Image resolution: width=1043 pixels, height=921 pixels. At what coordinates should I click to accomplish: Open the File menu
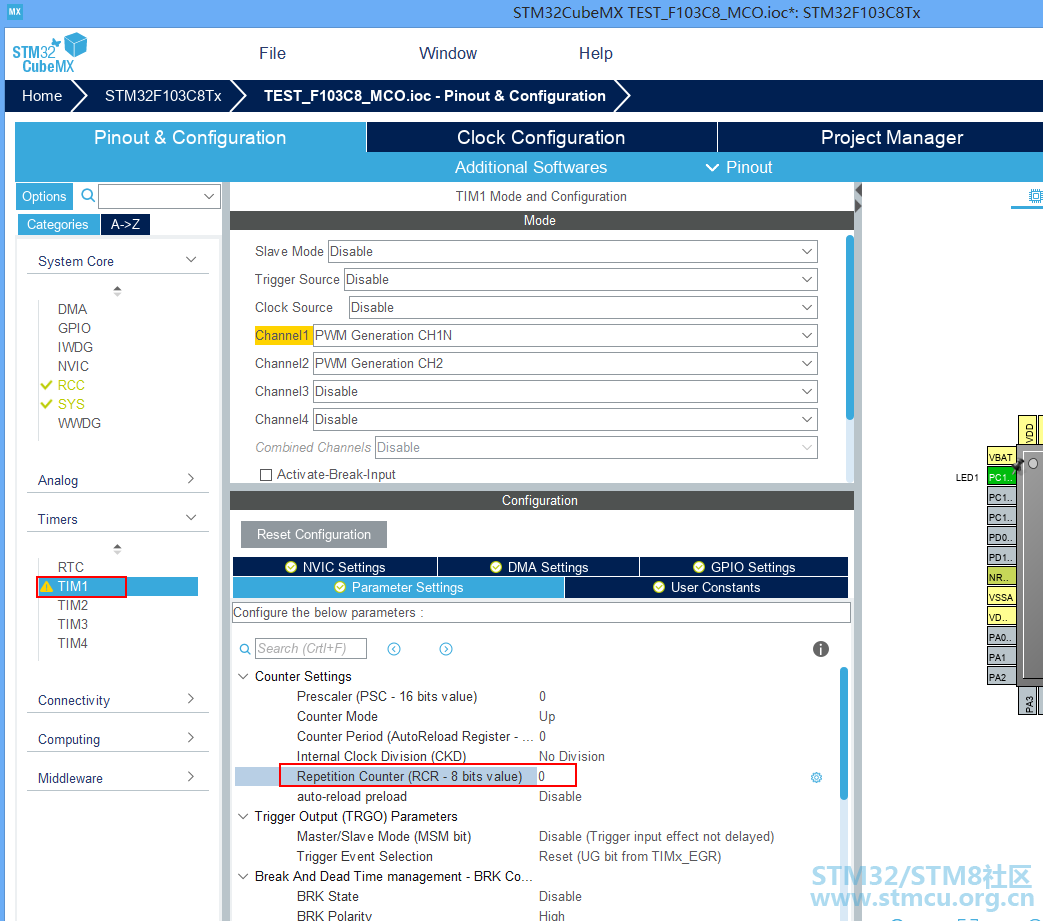272,53
